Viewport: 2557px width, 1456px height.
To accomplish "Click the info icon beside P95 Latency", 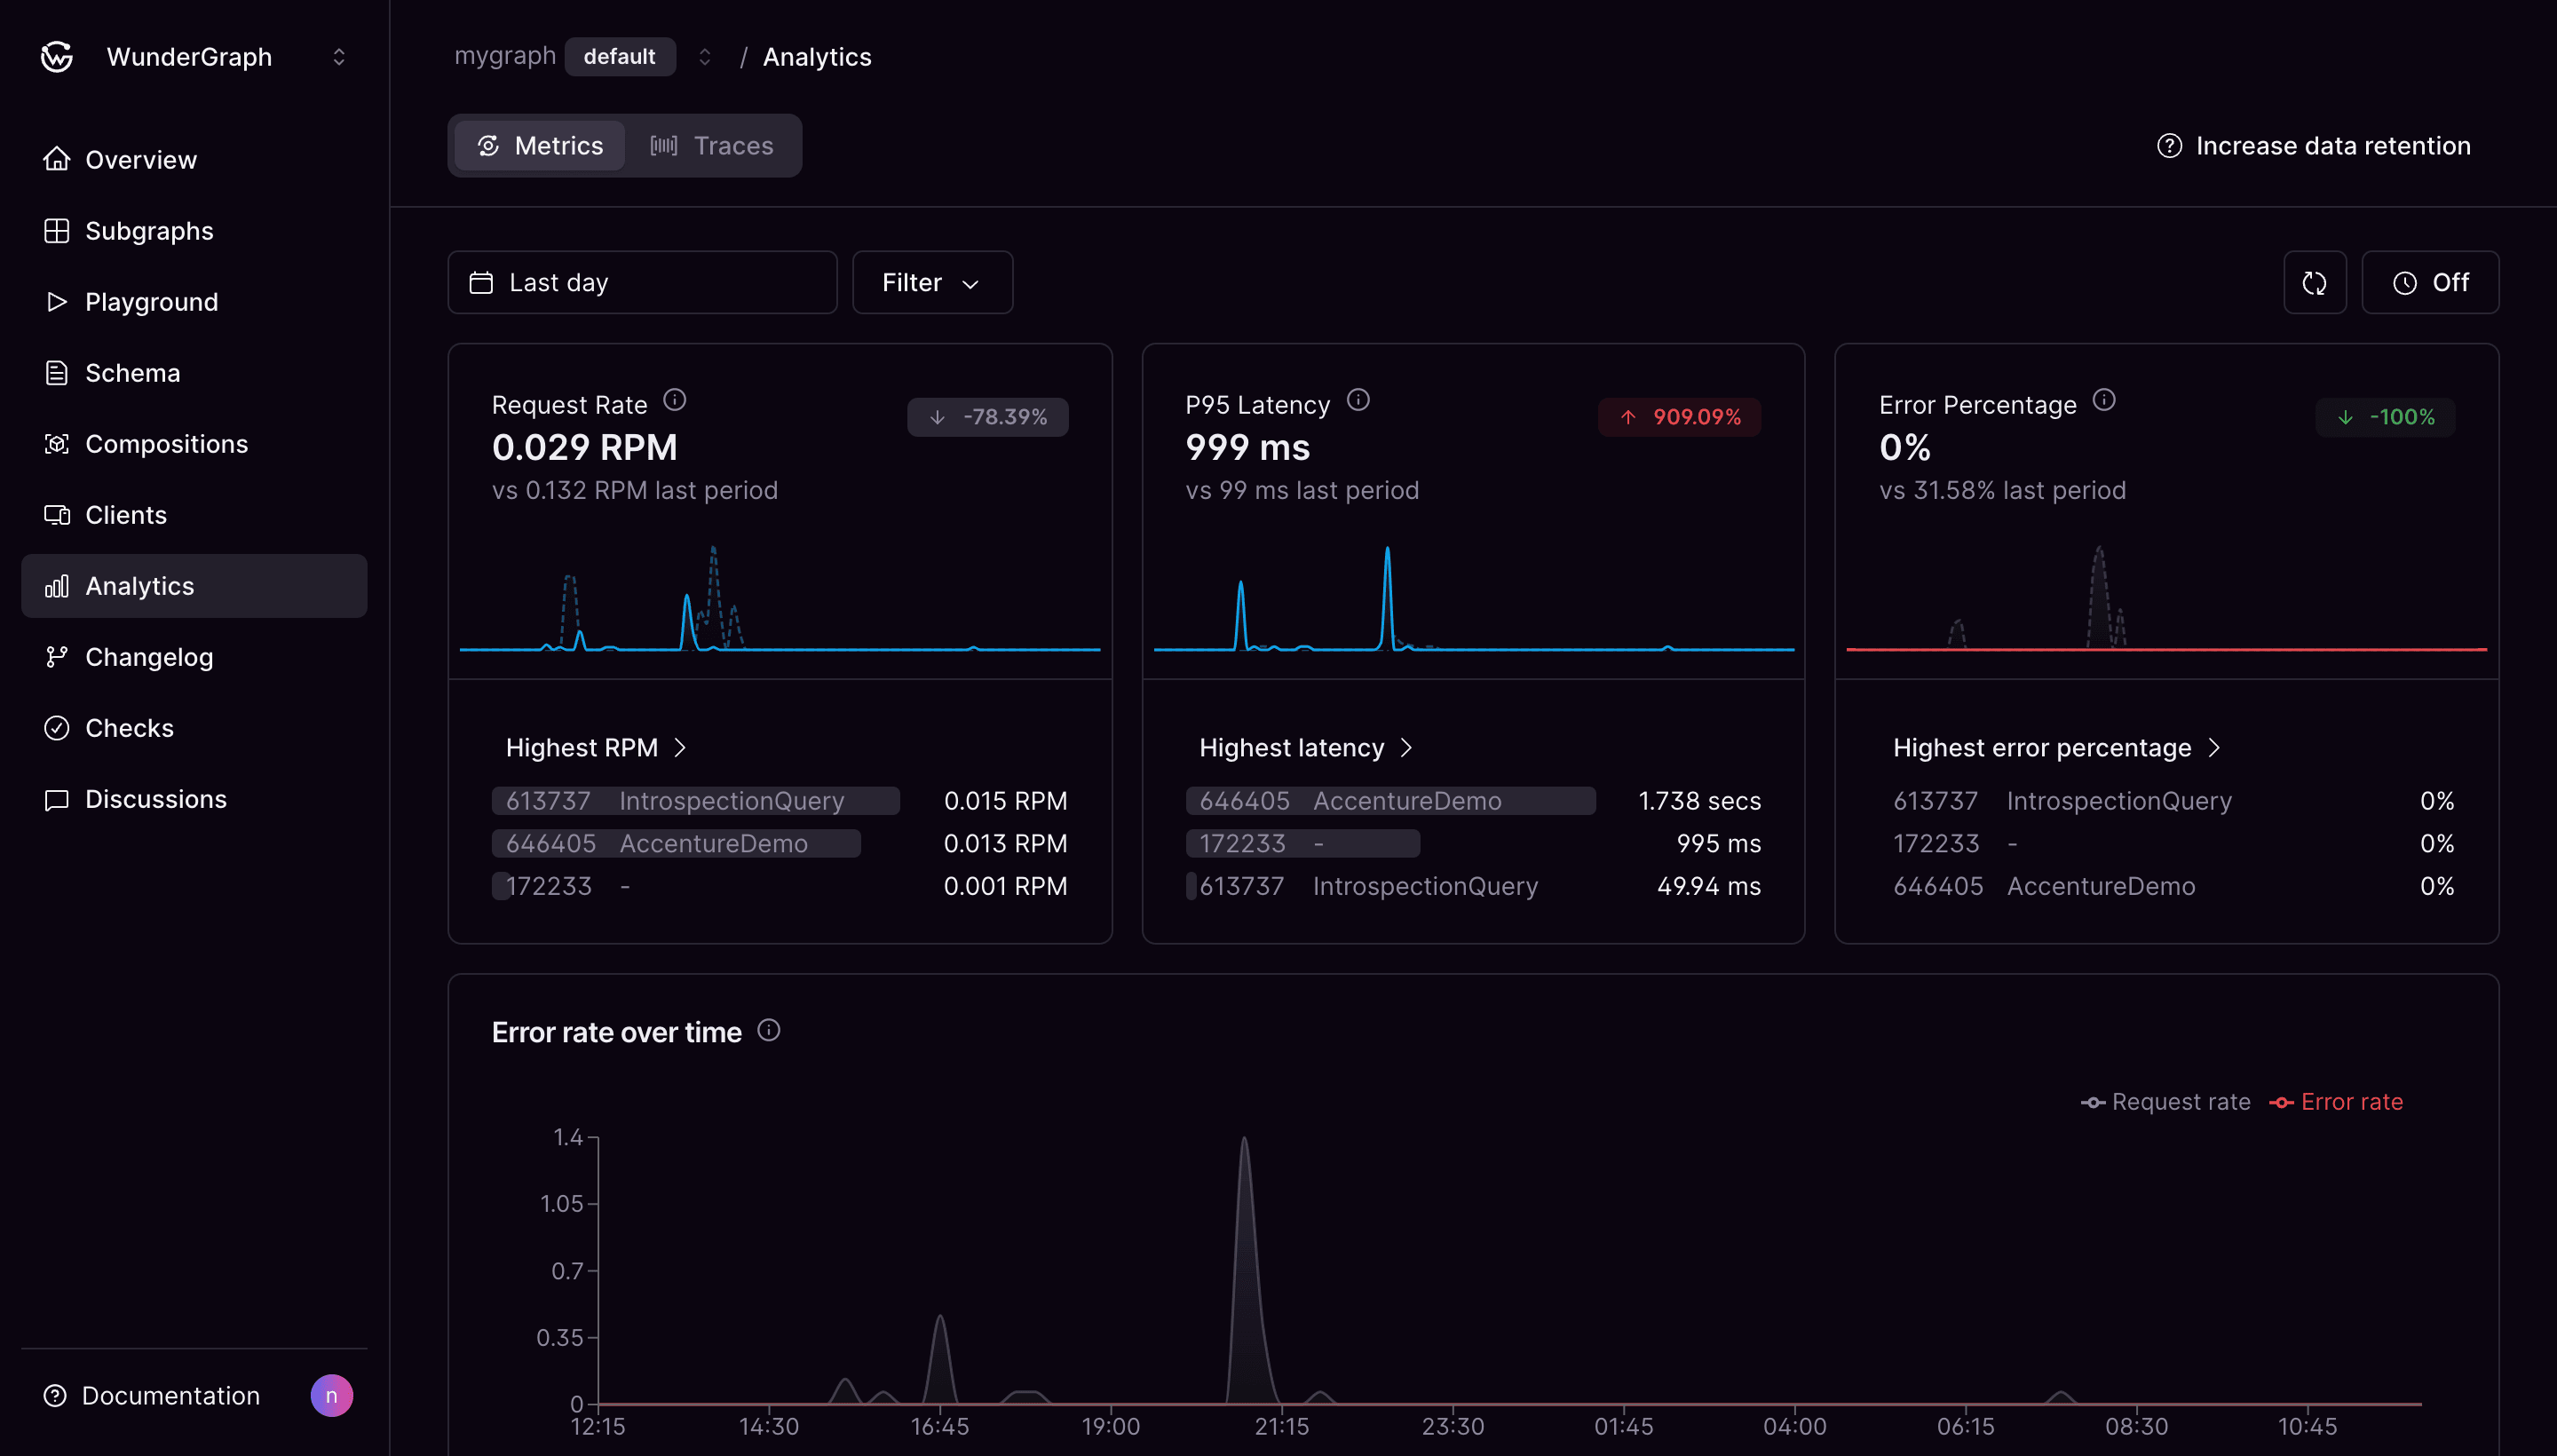I will [x=1359, y=399].
